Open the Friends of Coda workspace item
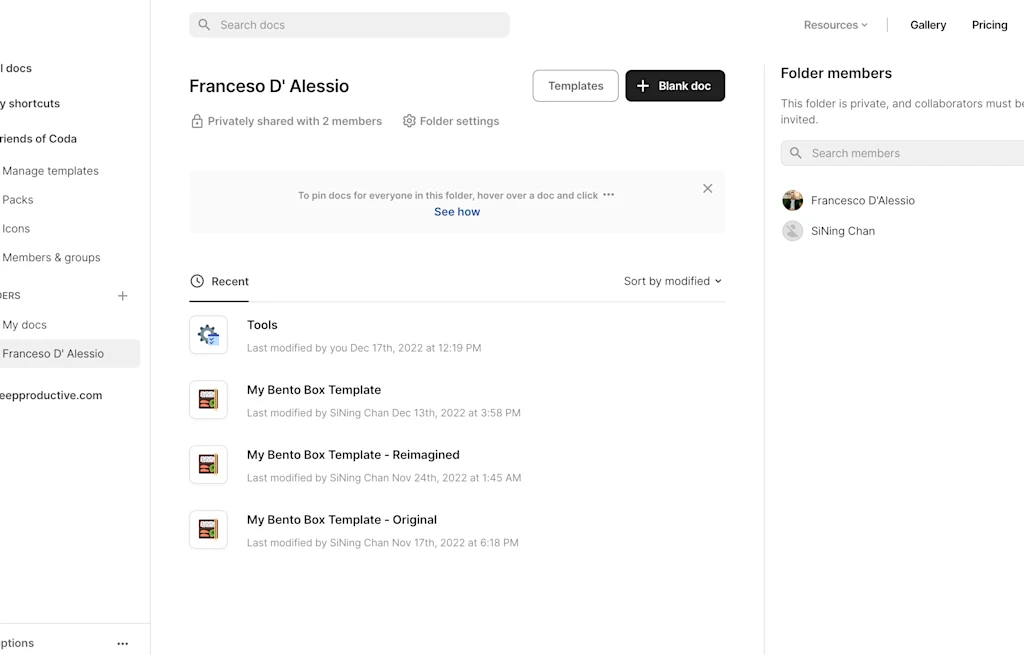The image size is (1024, 655). [39, 138]
